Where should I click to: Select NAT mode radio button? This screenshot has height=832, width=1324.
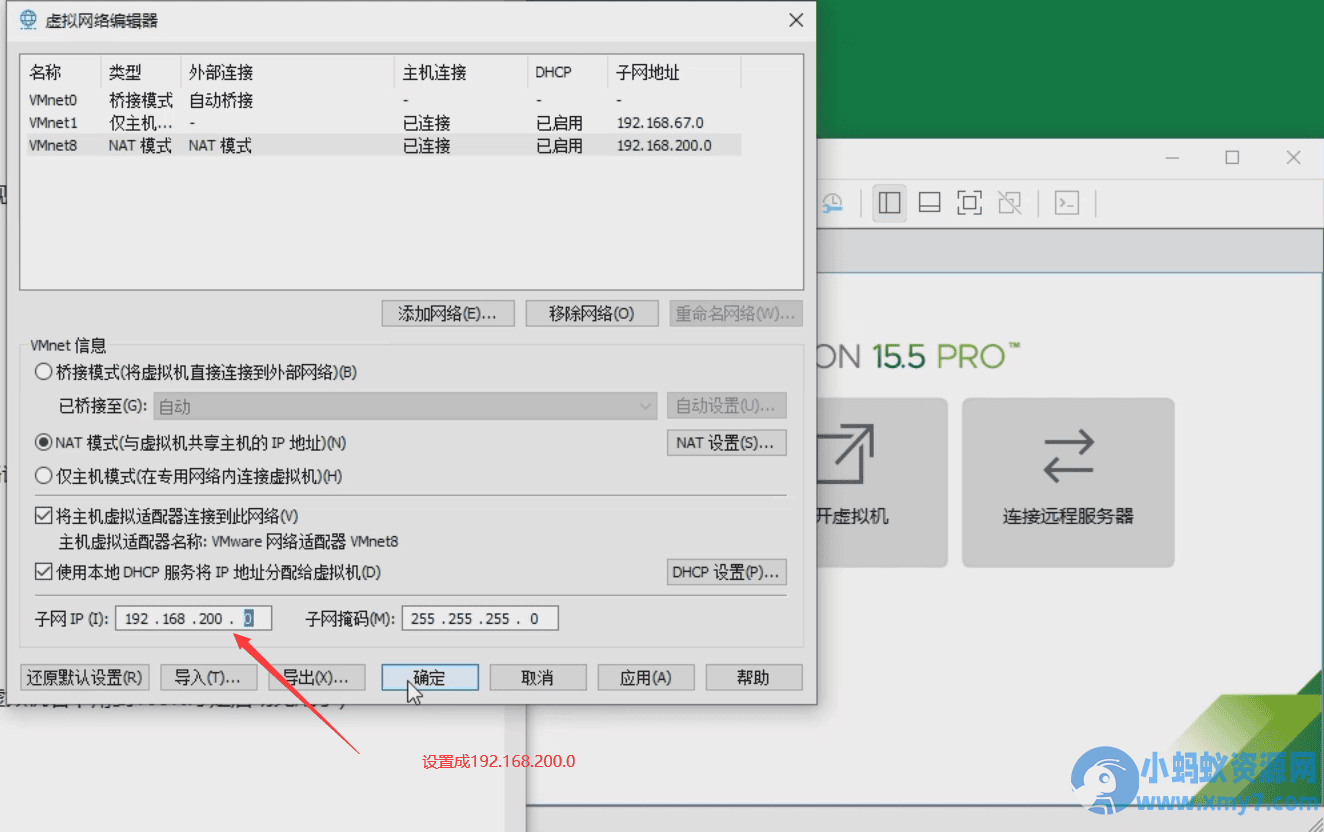coord(43,442)
